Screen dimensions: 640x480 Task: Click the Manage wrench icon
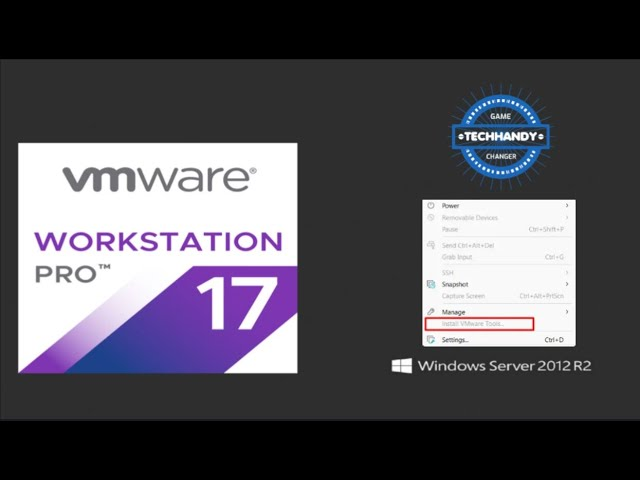coord(431,312)
